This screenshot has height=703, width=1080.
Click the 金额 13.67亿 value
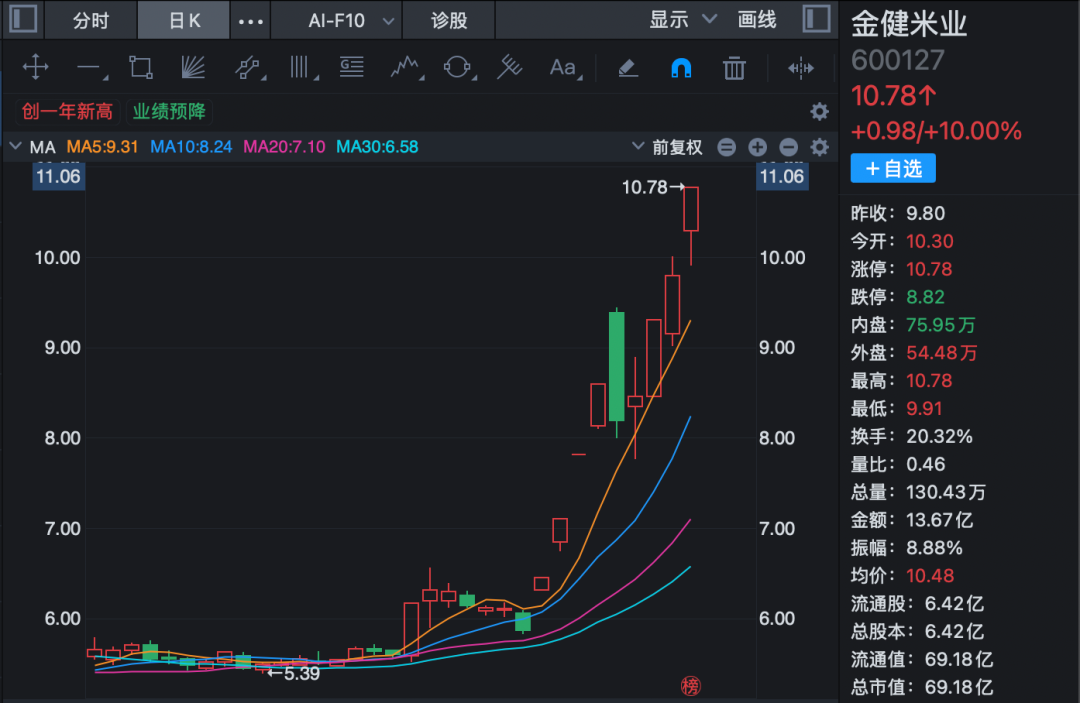[939, 520]
